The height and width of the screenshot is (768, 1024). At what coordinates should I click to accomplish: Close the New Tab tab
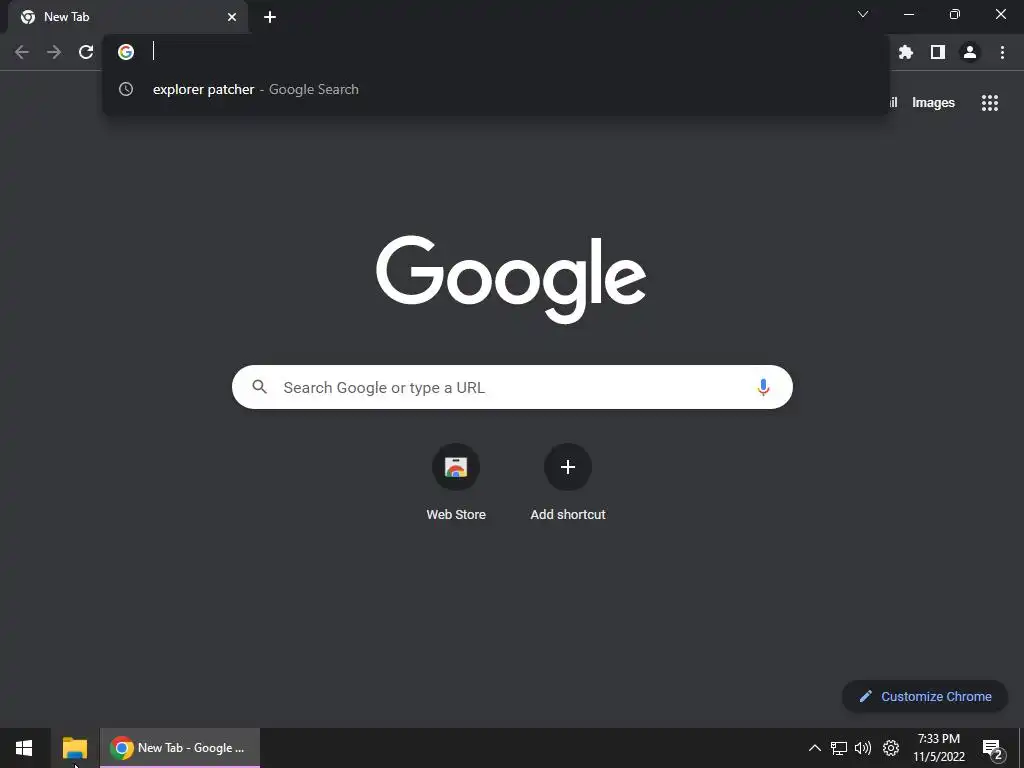click(232, 17)
